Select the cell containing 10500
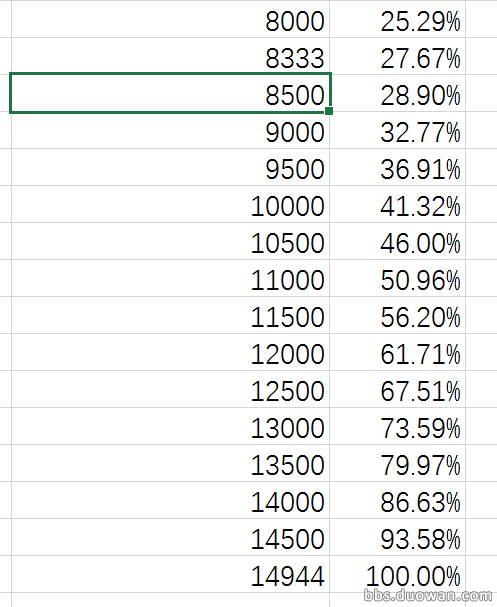497x607 pixels. [170, 241]
